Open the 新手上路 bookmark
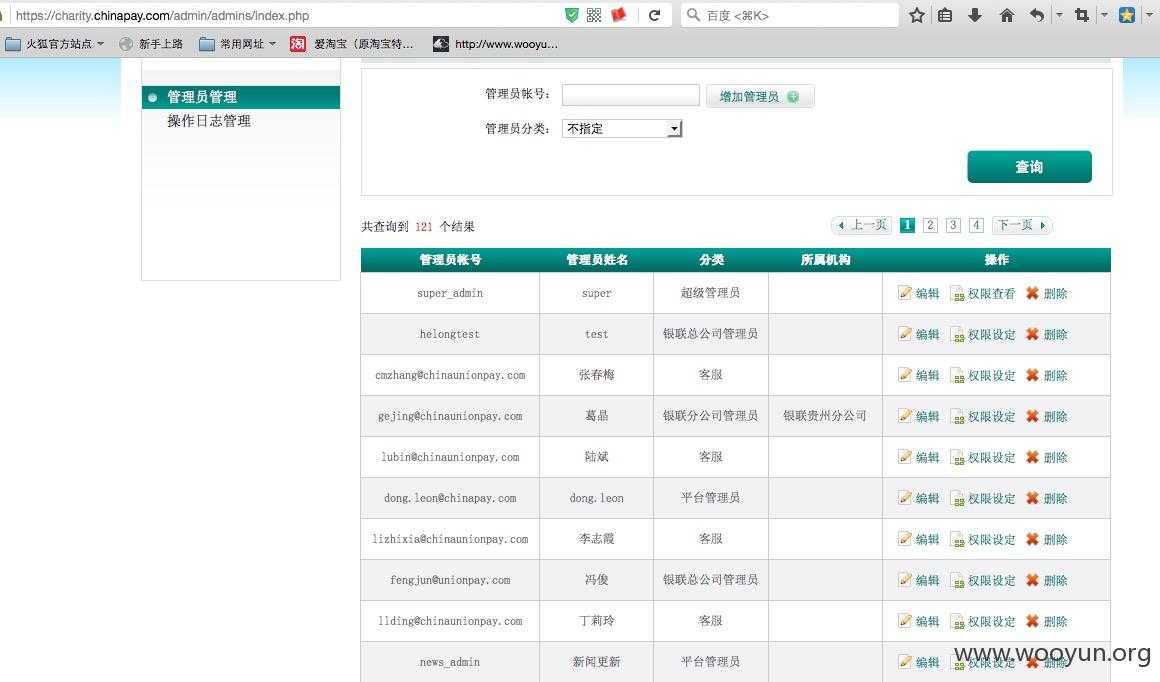The height and width of the screenshot is (682, 1160). [x=151, y=44]
